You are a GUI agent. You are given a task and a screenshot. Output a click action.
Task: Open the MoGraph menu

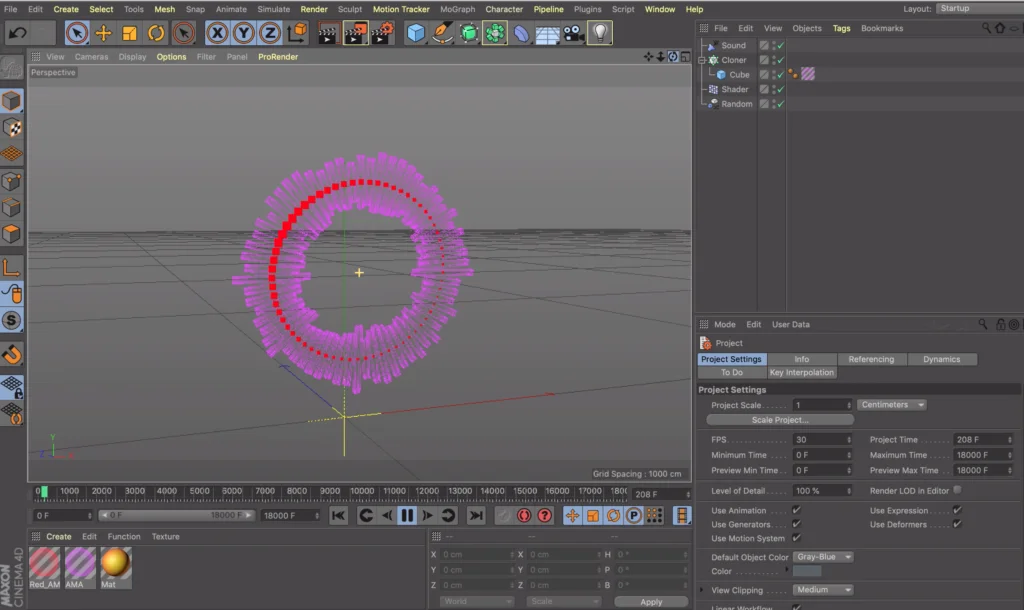coord(458,9)
